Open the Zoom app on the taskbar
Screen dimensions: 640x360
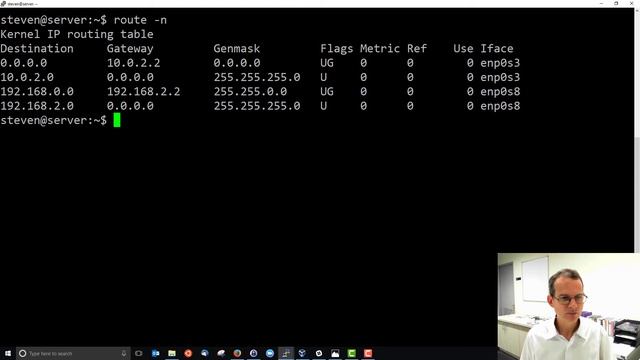click(x=270, y=353)
